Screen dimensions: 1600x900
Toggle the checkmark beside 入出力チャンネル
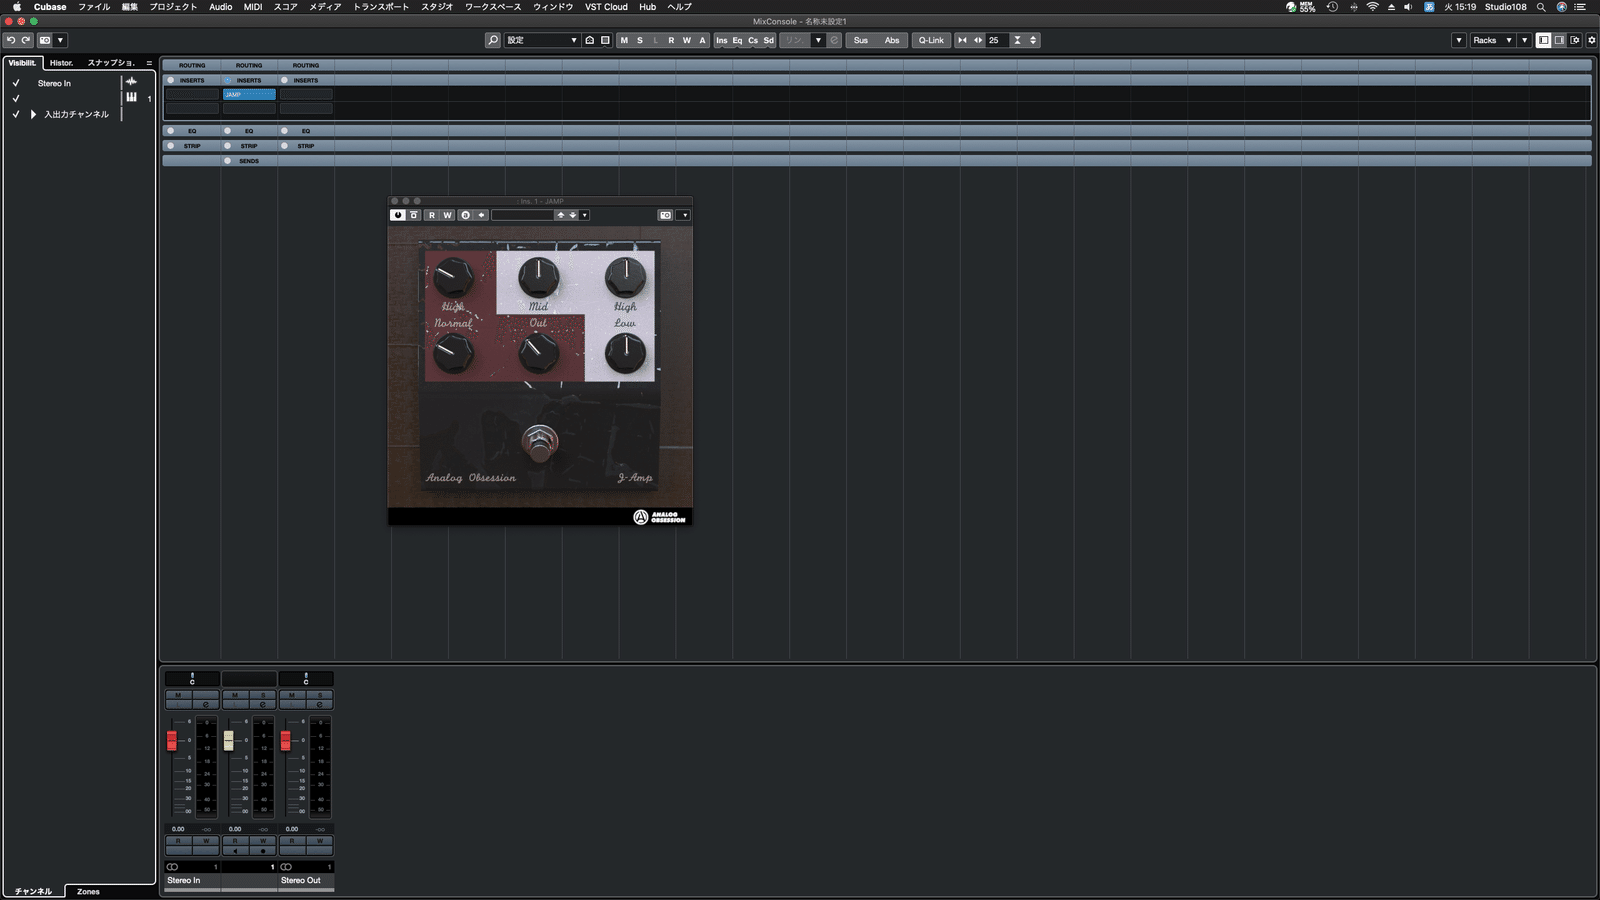coord(16,114)
